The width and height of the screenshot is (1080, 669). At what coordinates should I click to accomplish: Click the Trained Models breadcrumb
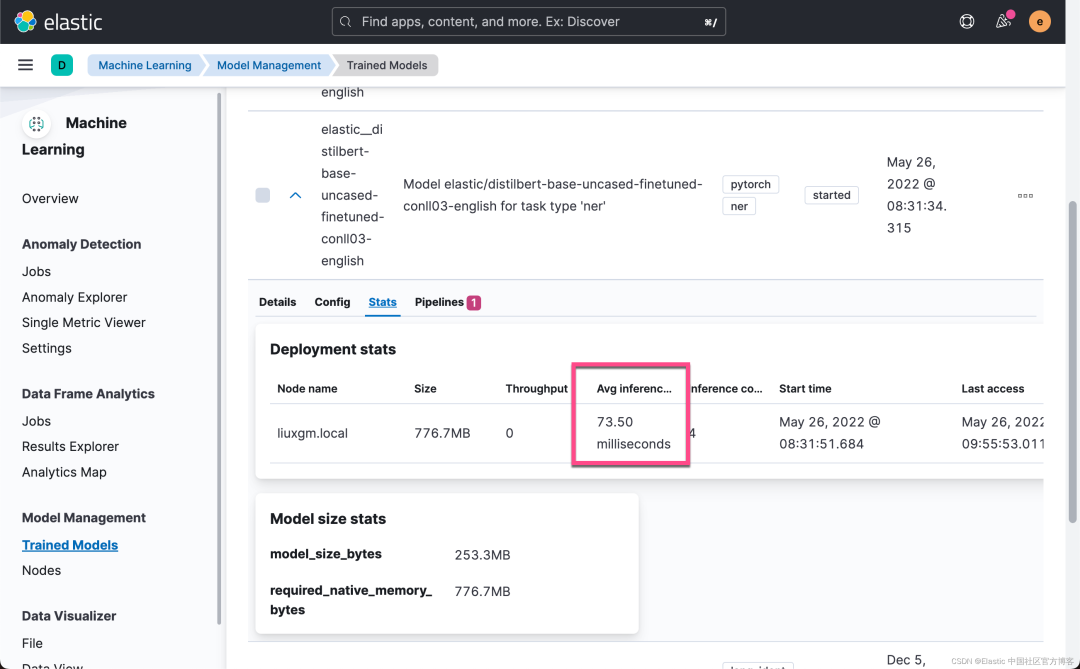pos(386,65)
